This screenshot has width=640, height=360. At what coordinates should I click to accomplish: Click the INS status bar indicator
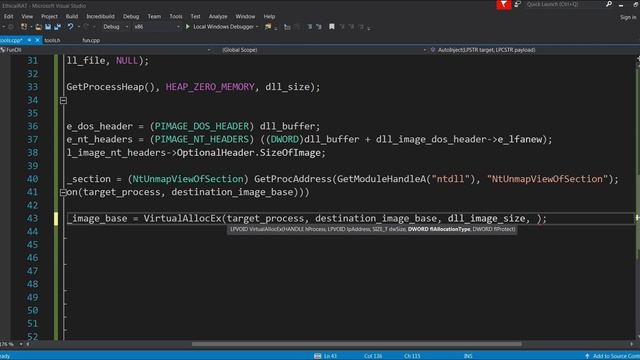[468, 356]
